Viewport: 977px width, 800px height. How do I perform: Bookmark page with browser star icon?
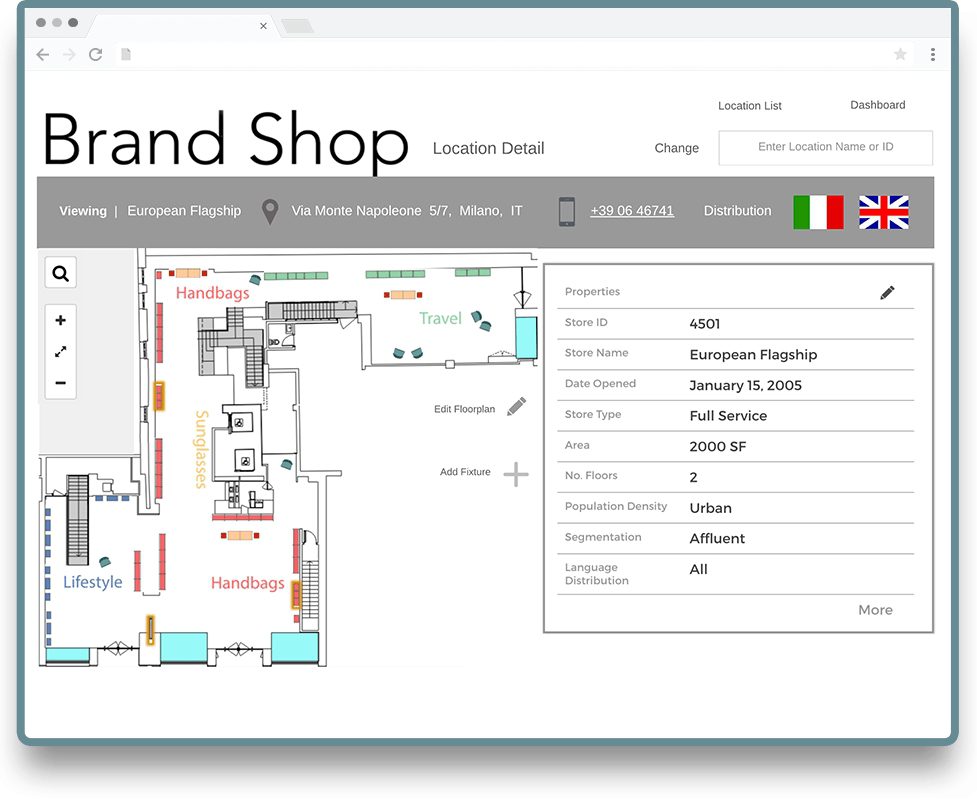point(900,55)
